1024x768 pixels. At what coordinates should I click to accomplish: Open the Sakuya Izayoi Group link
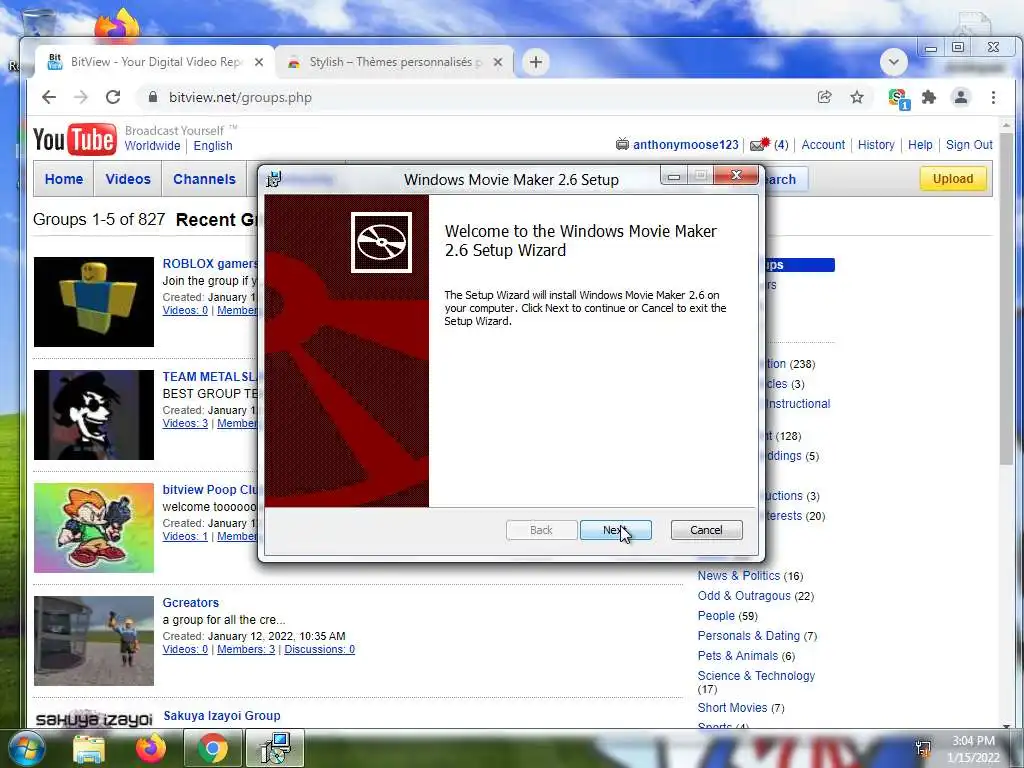click(222, 716)
